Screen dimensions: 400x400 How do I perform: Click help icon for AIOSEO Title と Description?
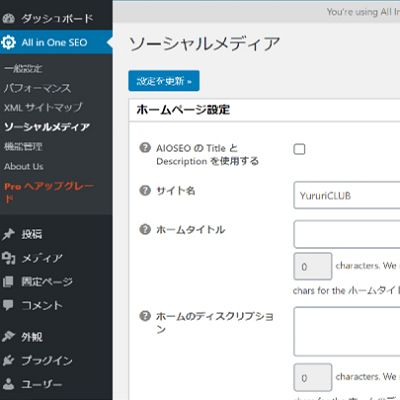[x=145, y=147]
